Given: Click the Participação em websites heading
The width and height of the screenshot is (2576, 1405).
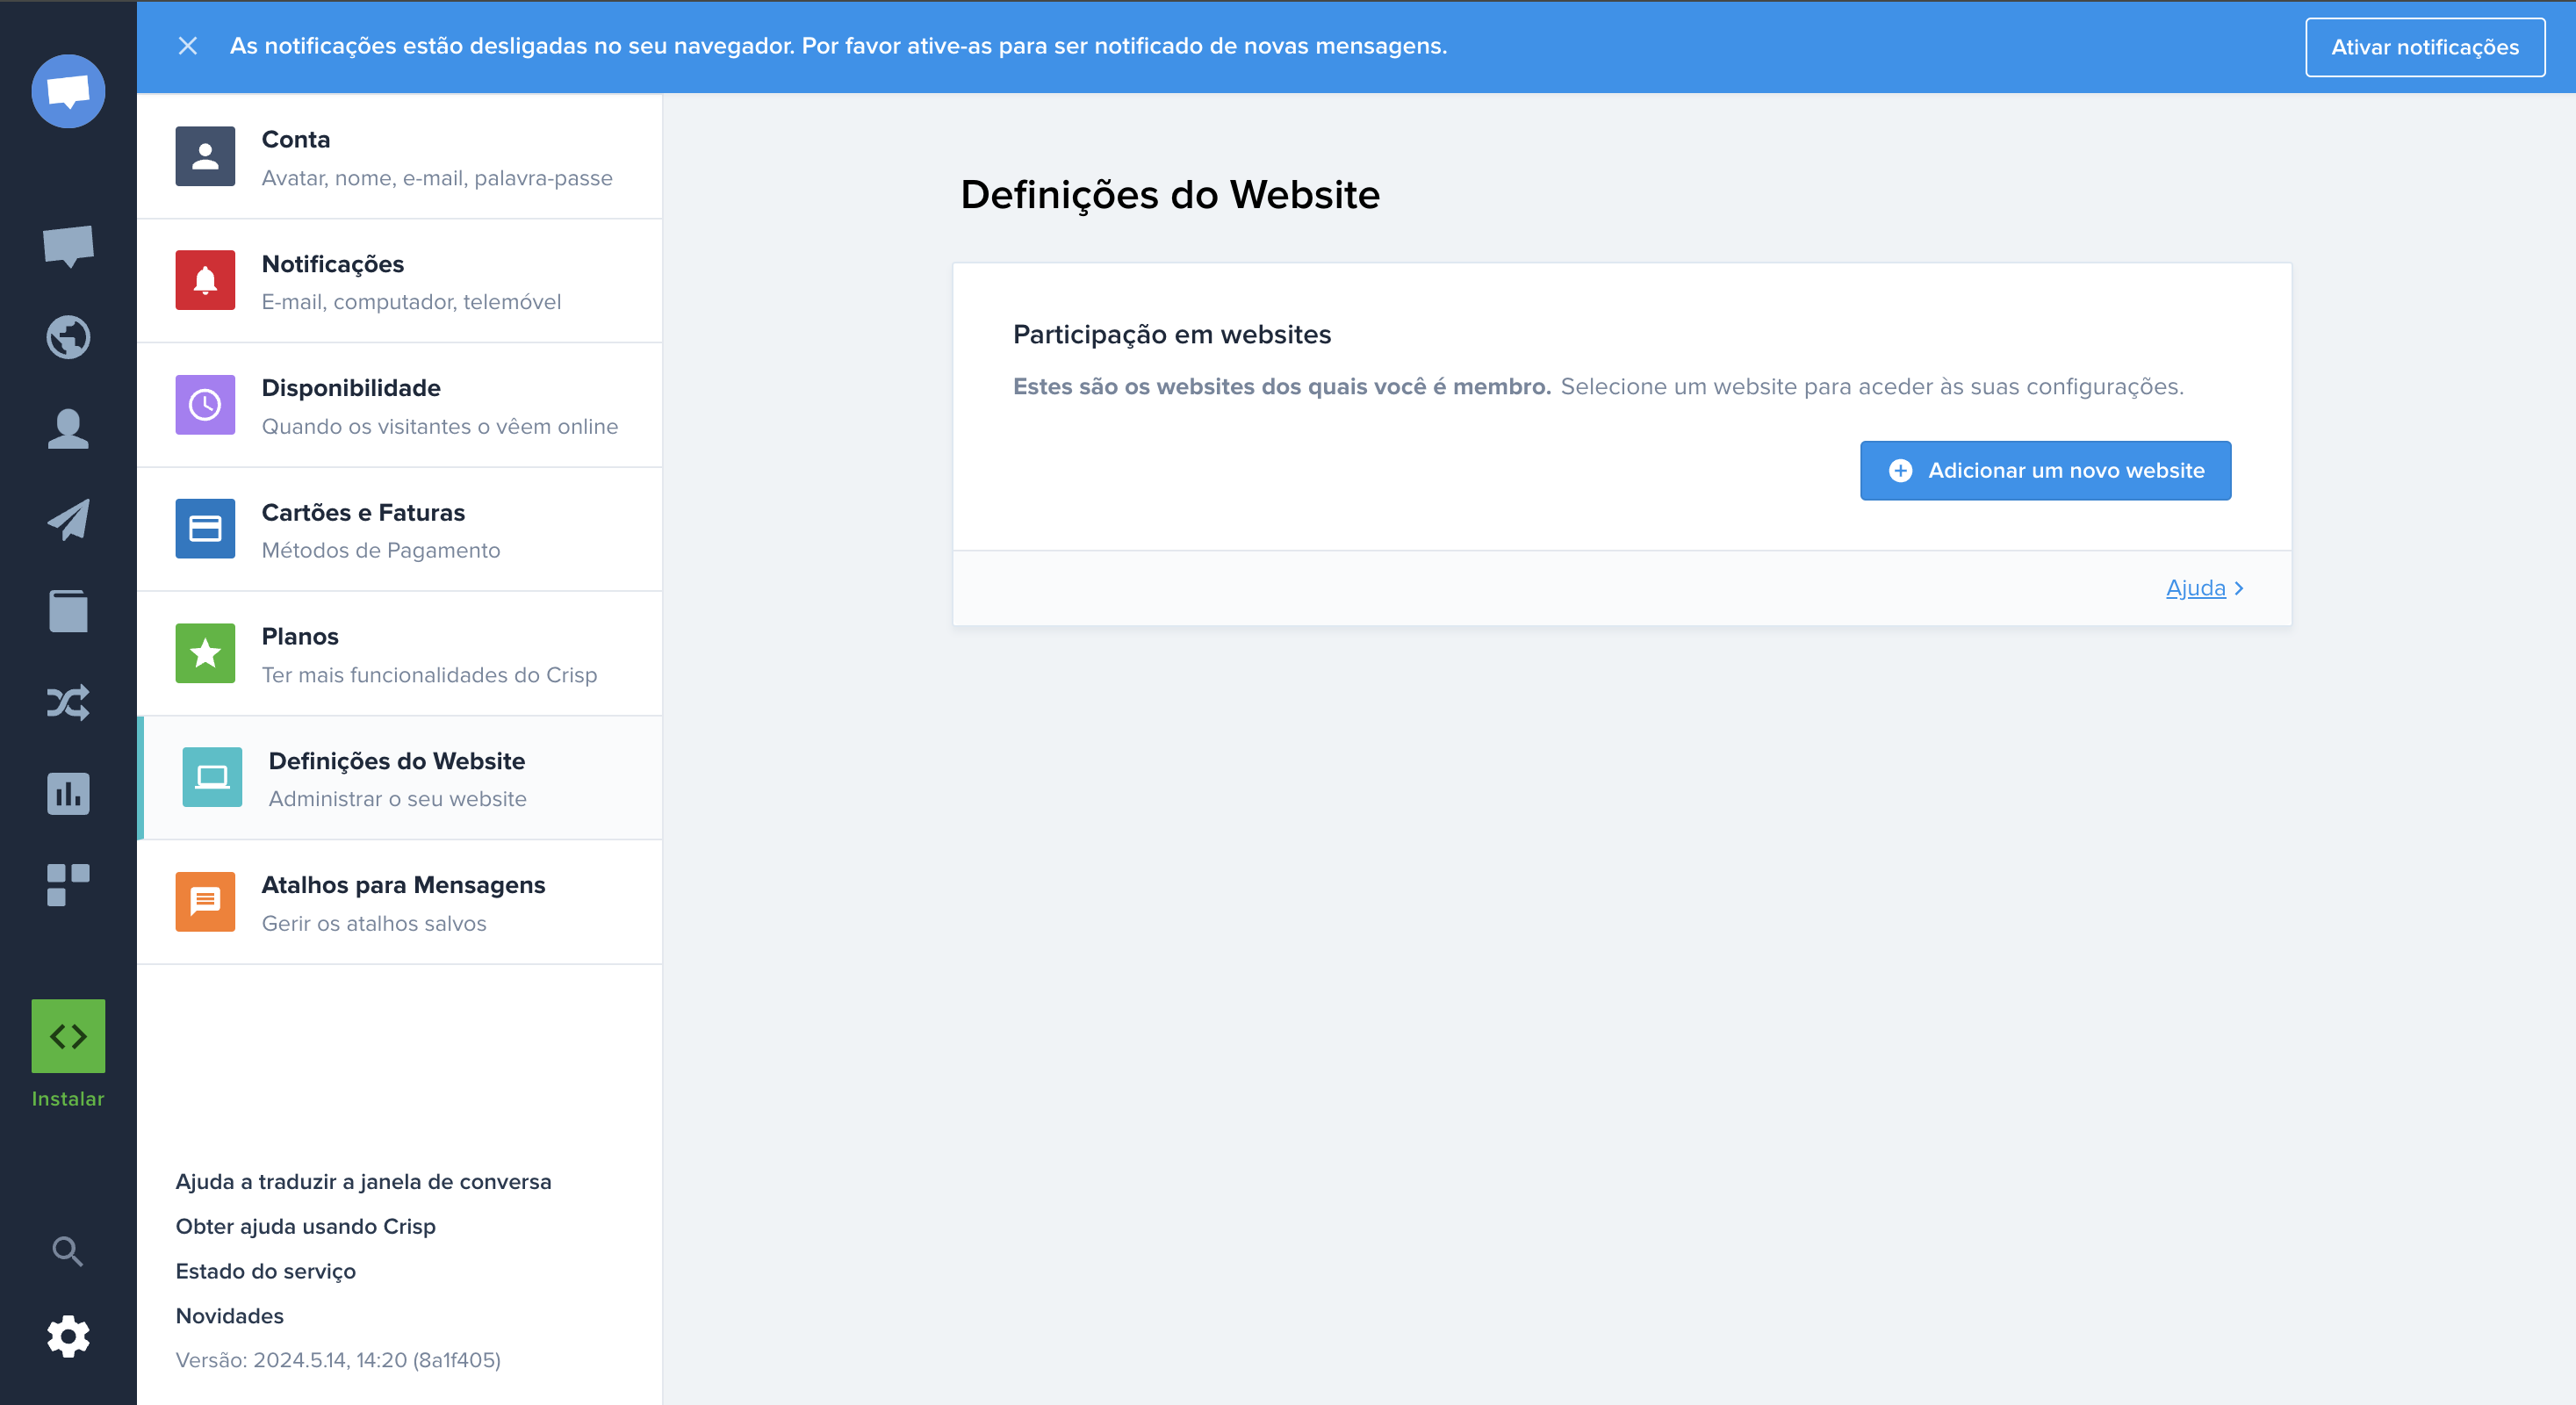Looking at the screenshot, I should (x=1171, y=334).
